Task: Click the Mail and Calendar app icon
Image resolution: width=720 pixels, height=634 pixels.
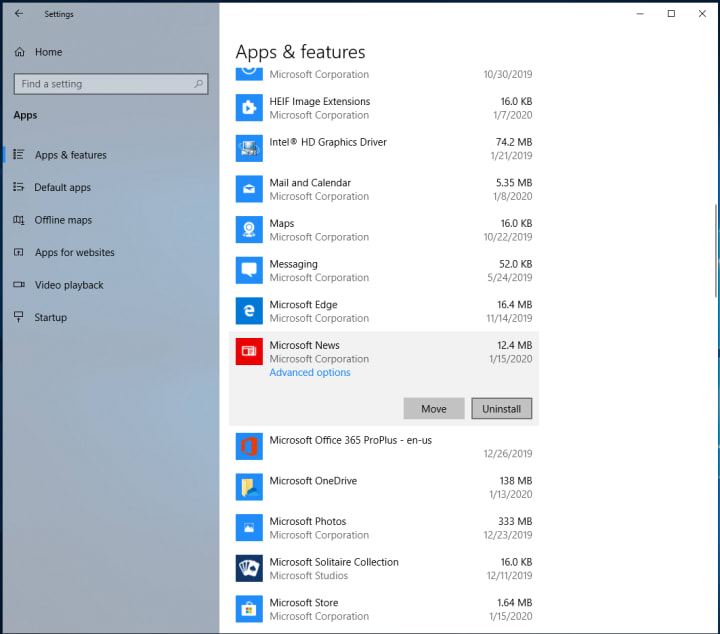Action: 249,189
